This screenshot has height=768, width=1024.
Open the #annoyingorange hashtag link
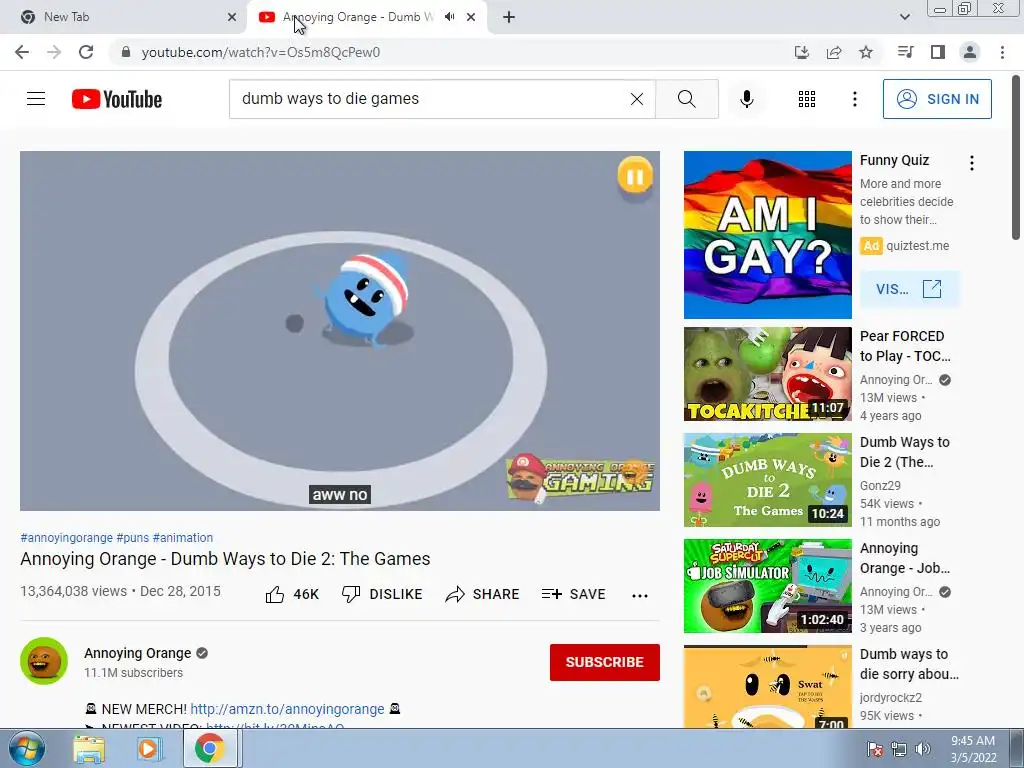(x=67, y=537)
